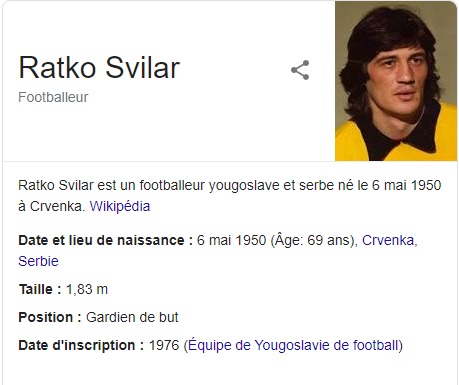Screen dimensions: 459x385
Task: Open the Wikipédia source link
Action: 120,206
